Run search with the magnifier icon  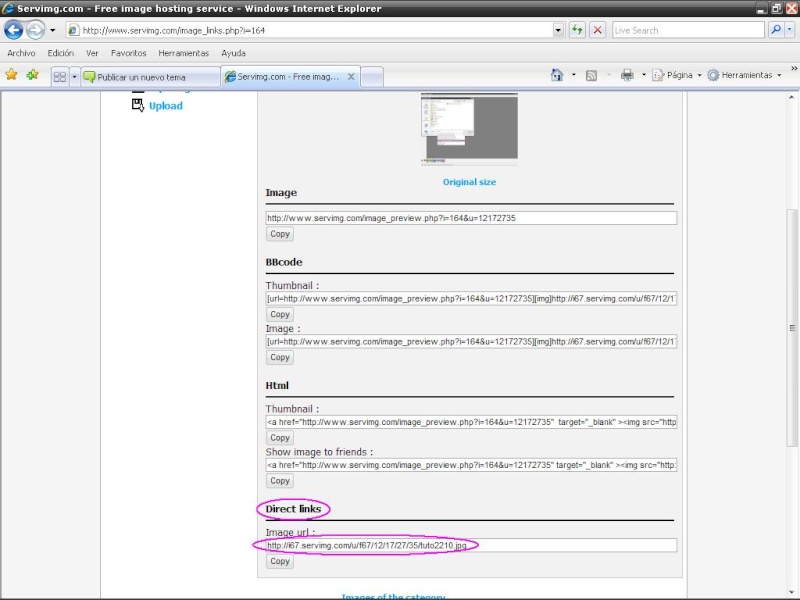click(776, 30)
